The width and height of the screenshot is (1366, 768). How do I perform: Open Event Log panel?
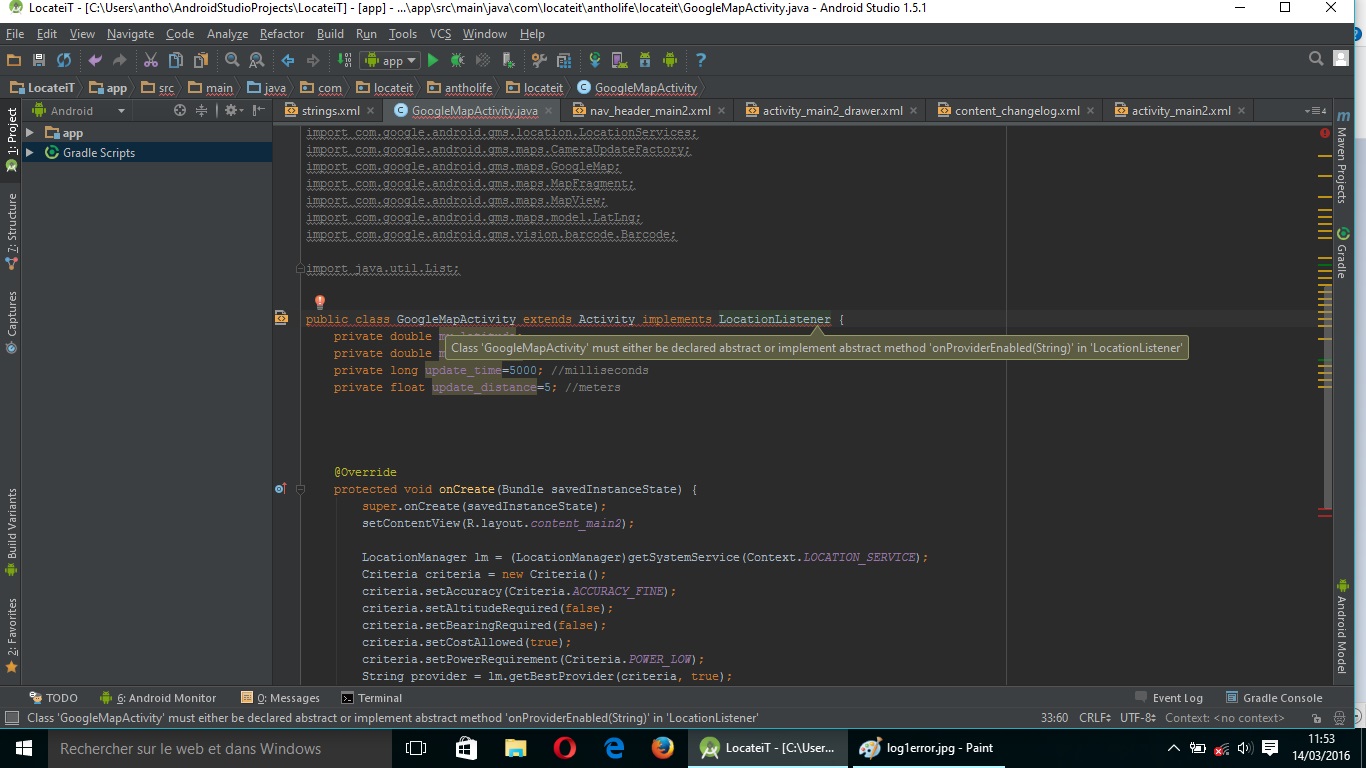point(1169,698)
